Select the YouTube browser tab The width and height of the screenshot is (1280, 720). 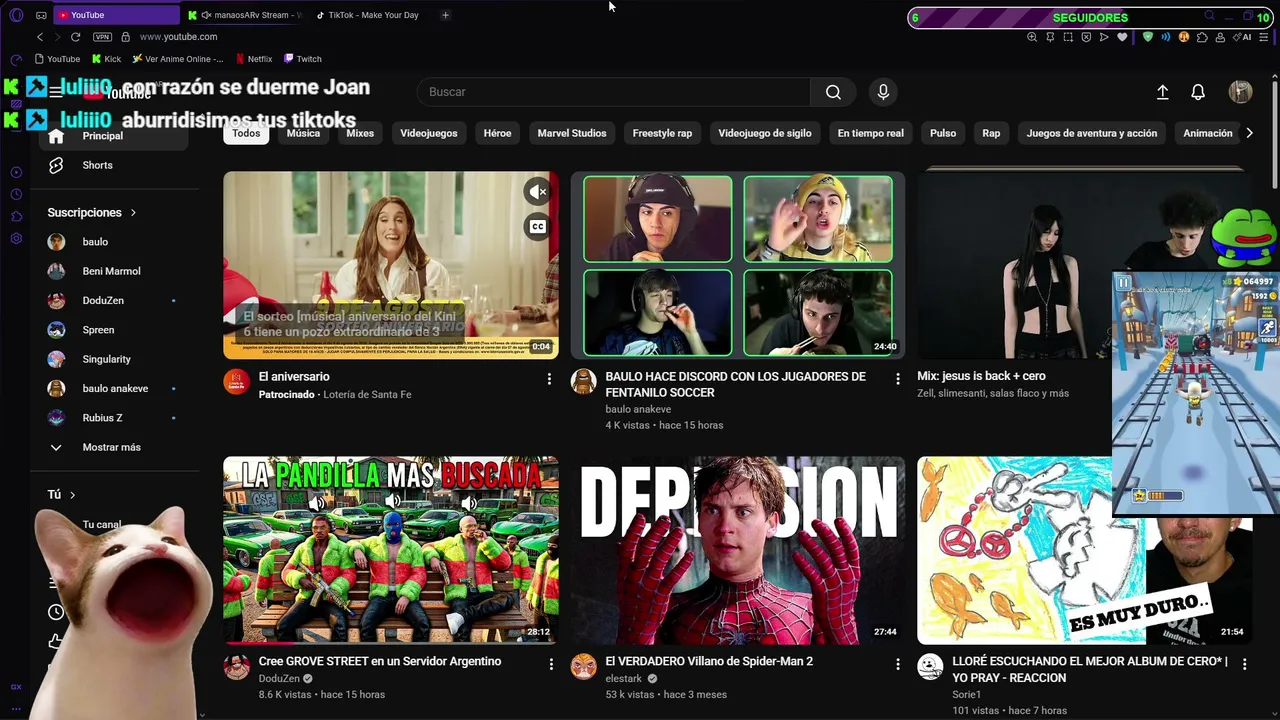pos(115,15)
